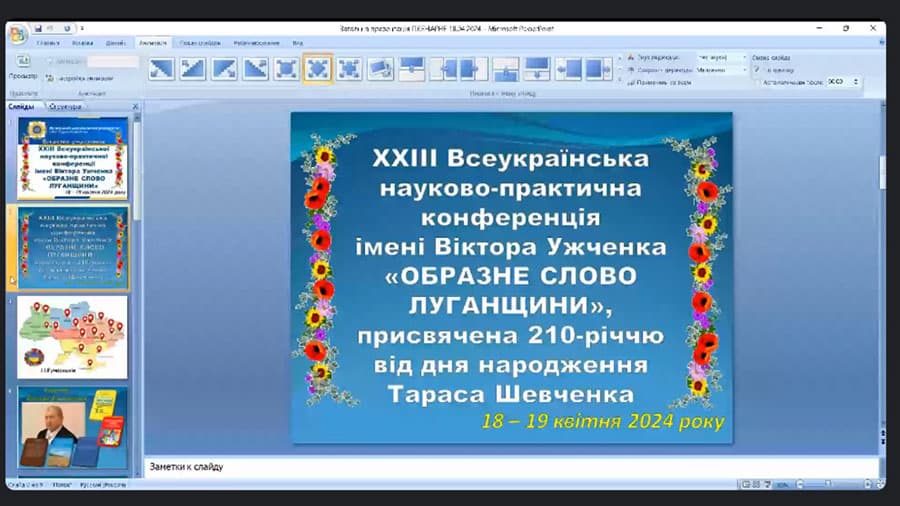The height and width of the screenshot is (506, 900).
Task: Expand the full transition gallery list
Action: (x=619, y=82)
